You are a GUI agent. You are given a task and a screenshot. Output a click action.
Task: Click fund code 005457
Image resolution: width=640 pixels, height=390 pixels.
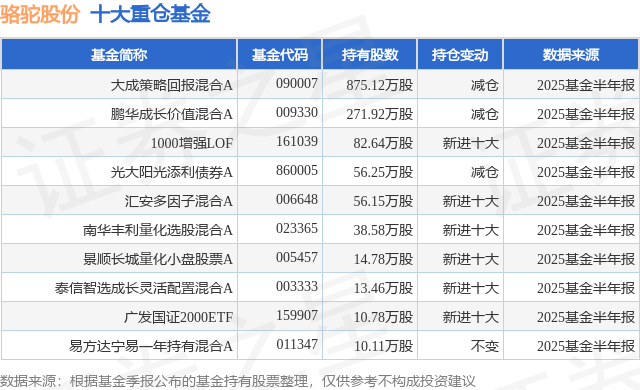pyautogui.click(x=297, y=257)
